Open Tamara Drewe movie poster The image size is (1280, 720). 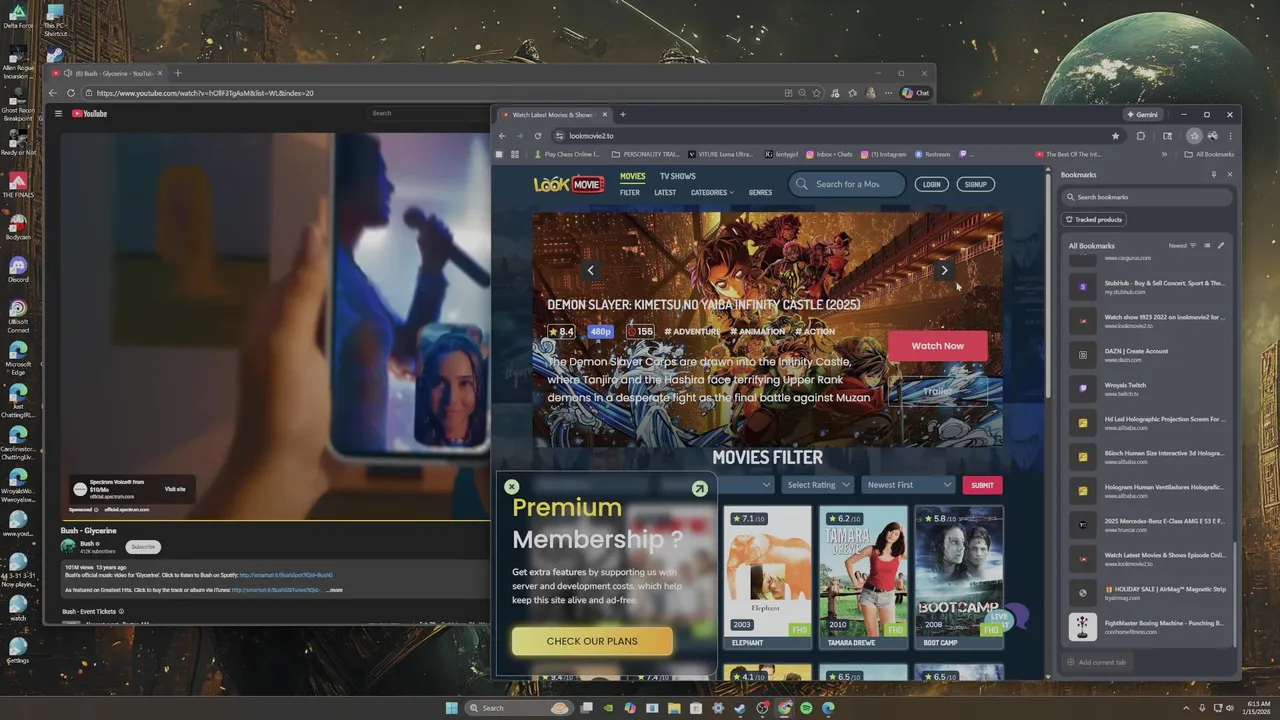click(x=863, y=570)
